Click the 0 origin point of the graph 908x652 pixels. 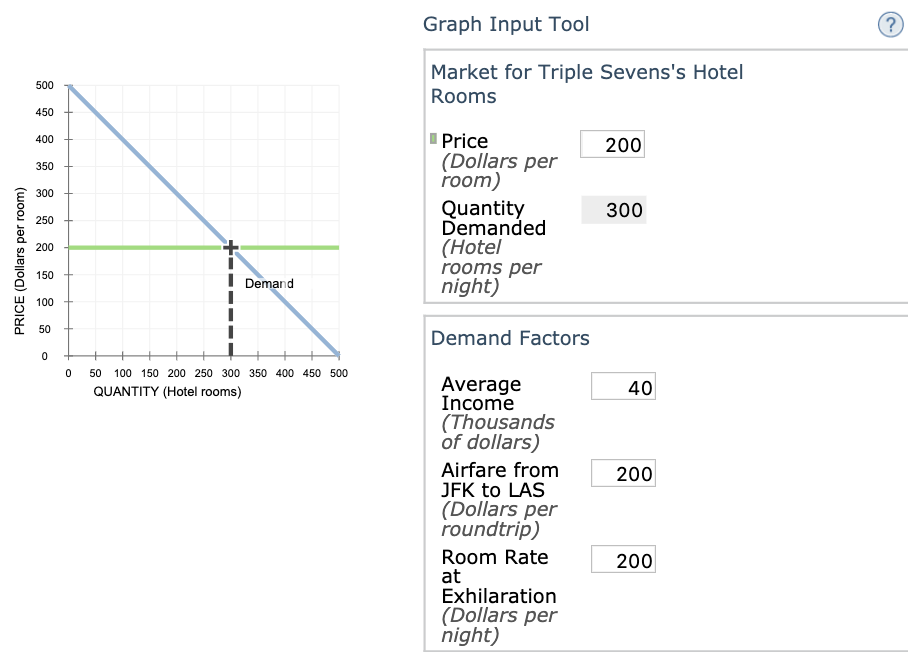[x=67, y=356]
